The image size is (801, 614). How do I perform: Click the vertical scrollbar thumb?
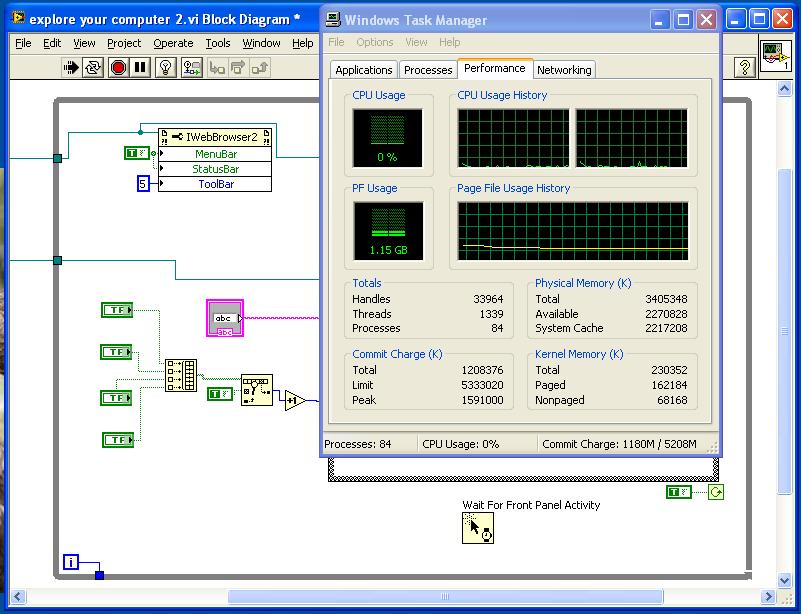coord(785,331)
